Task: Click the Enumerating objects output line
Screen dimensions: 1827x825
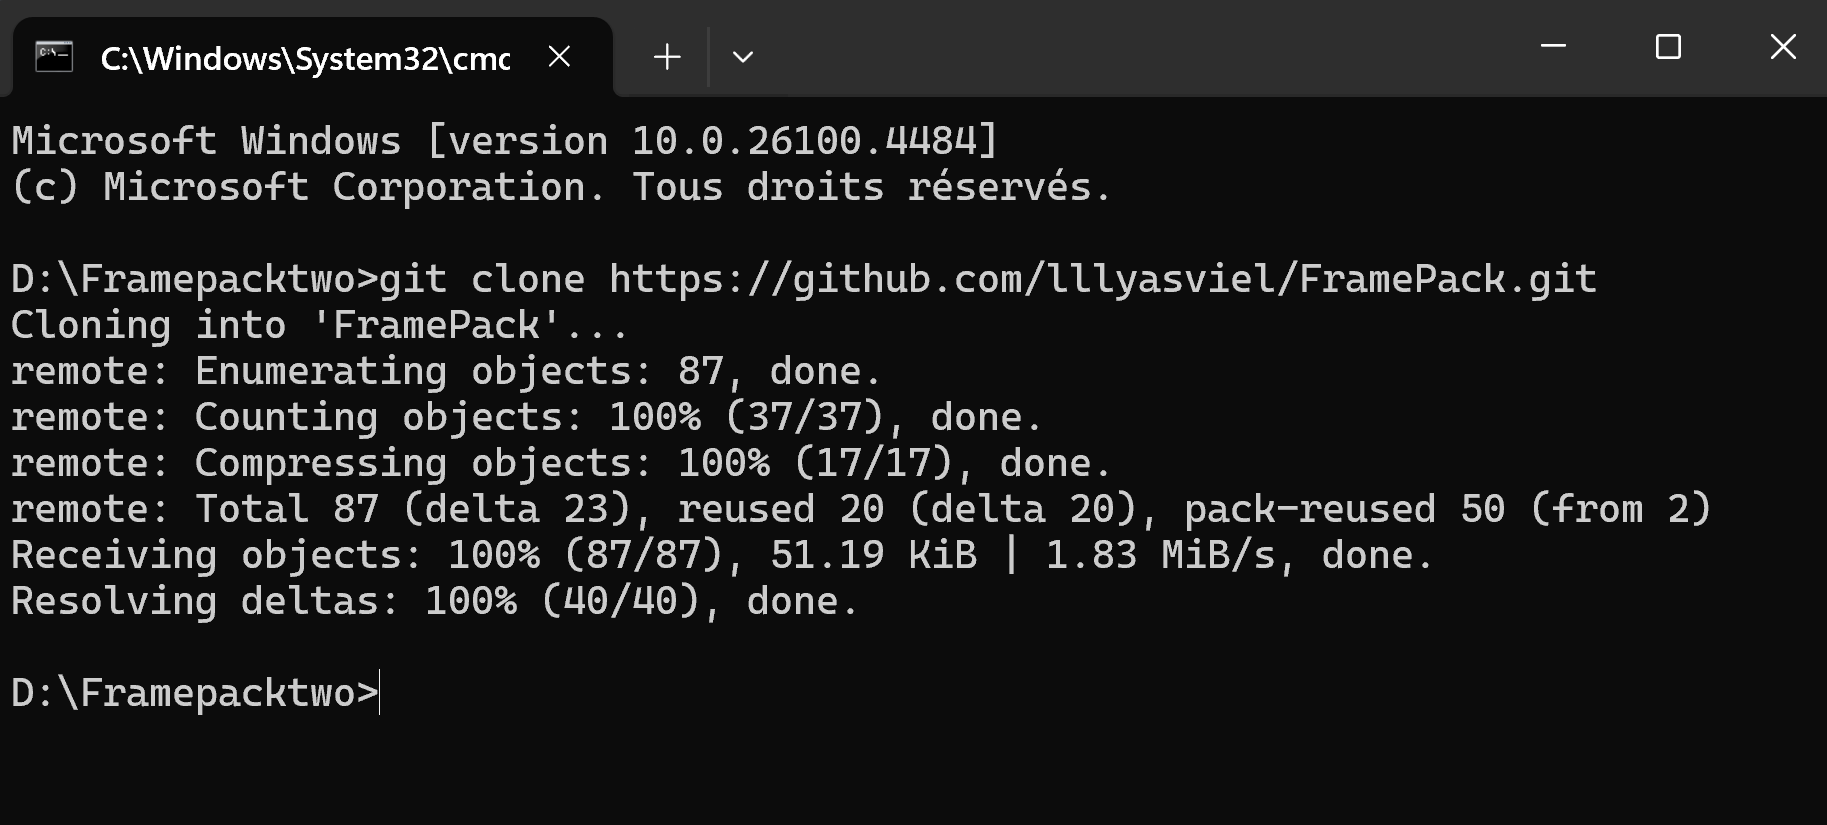Action: [446, 371]
